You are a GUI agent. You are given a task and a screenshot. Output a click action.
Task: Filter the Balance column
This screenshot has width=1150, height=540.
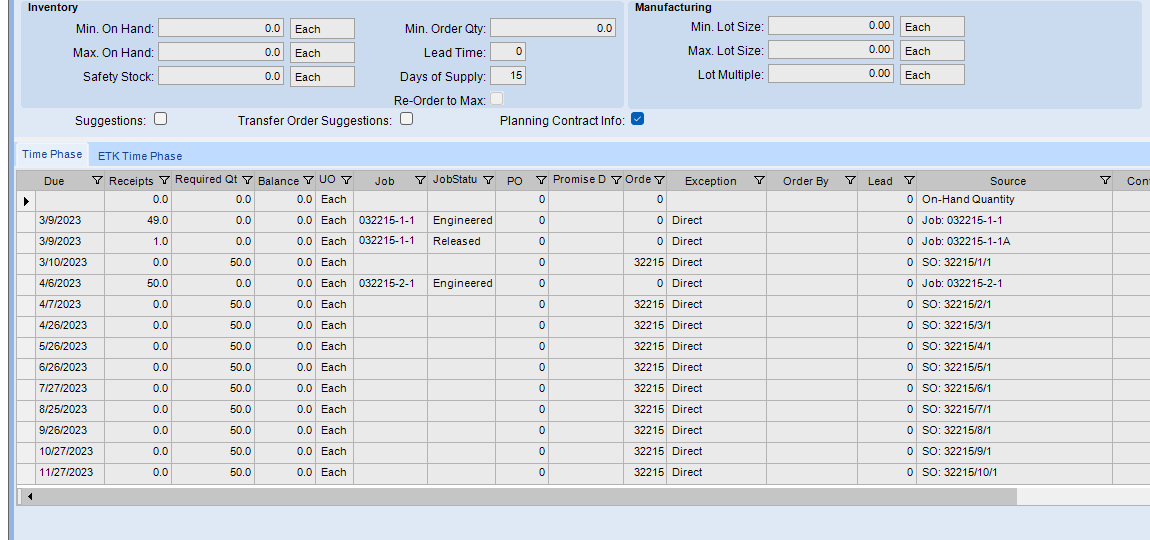click(x=308, y=180)
